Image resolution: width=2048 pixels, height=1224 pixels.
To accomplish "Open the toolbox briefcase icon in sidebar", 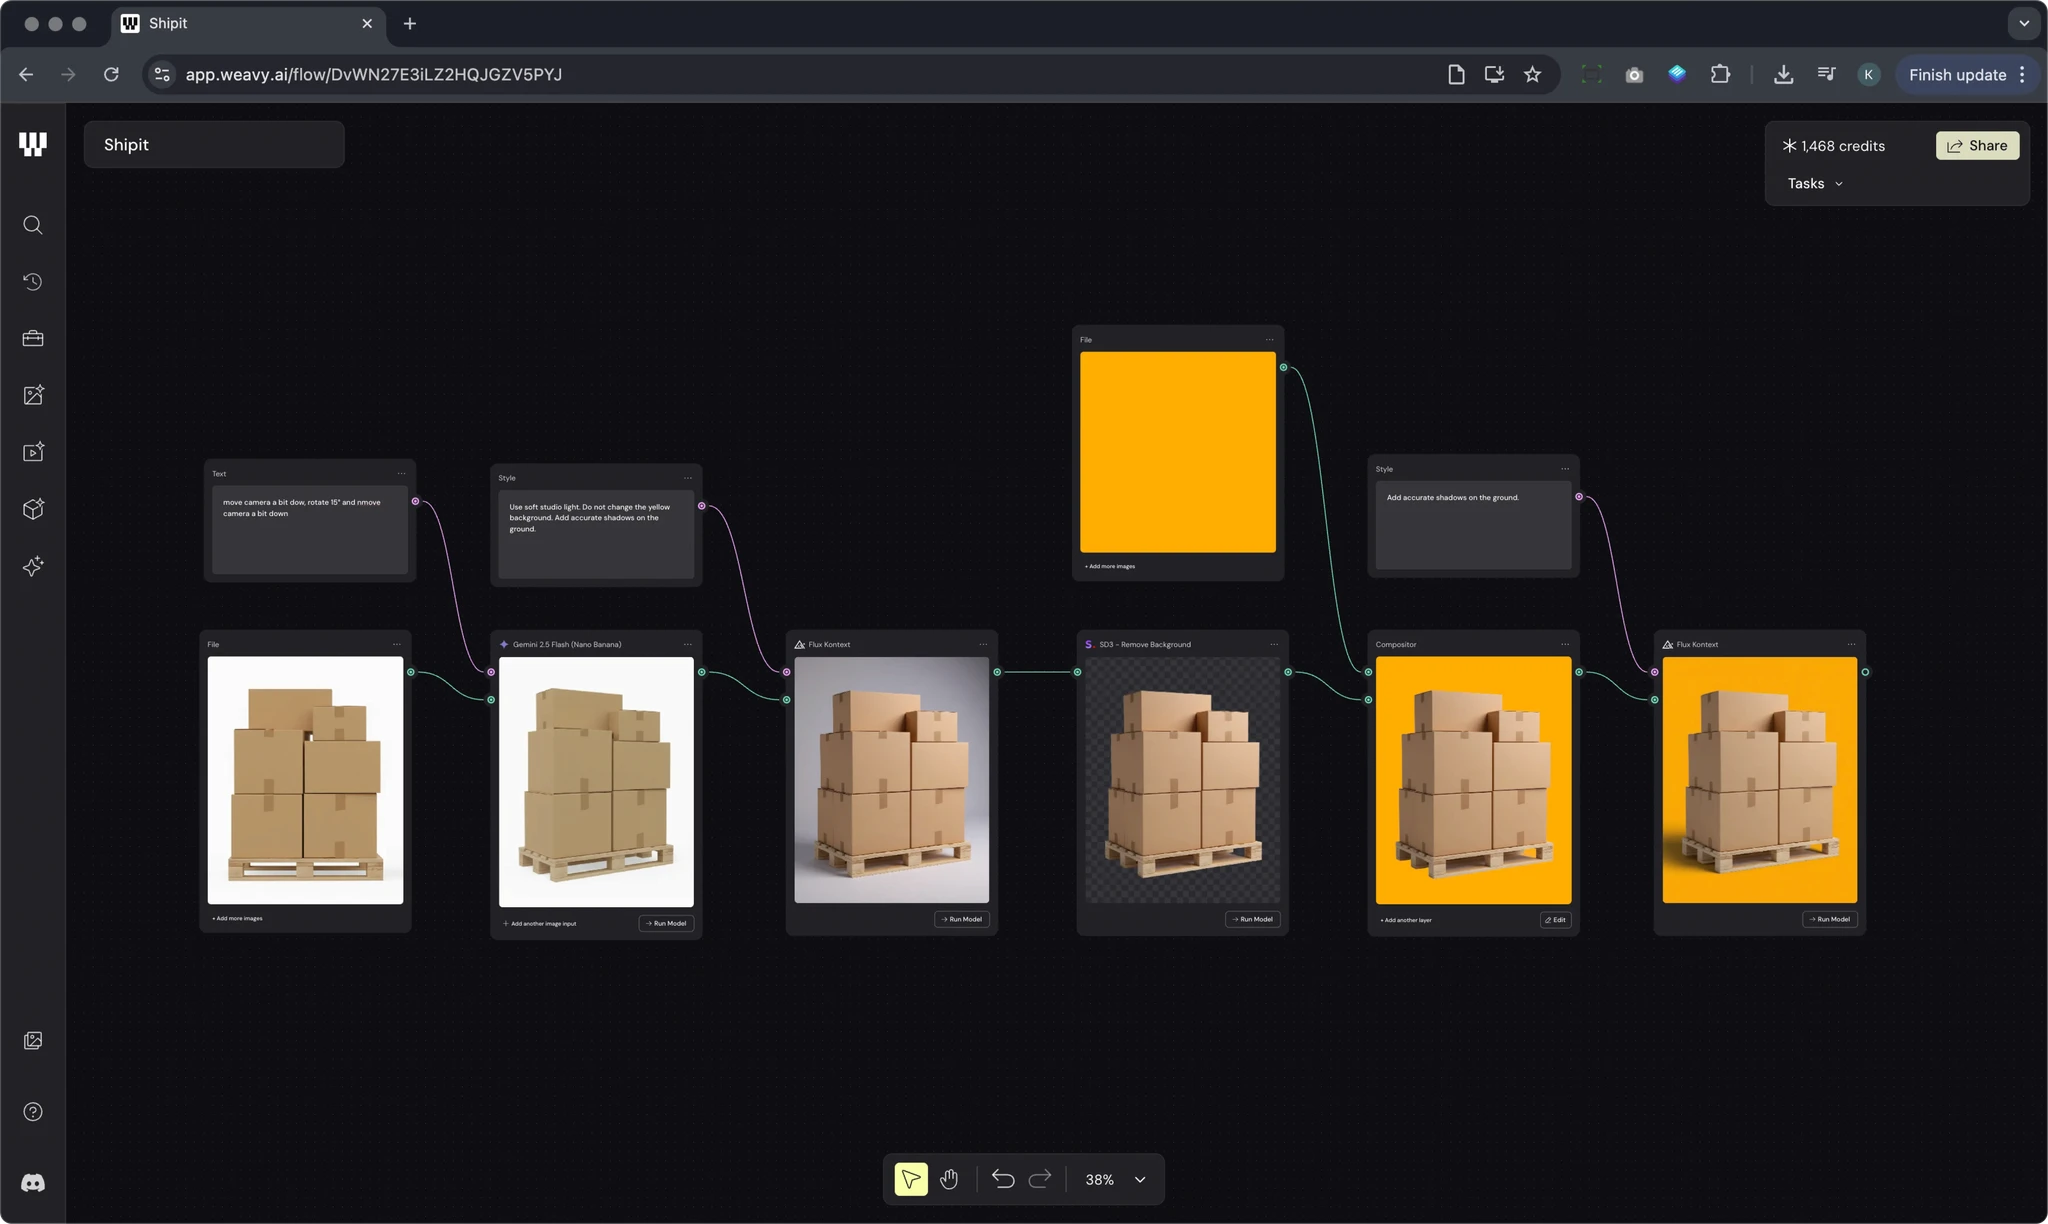I will [x=33, y=338].
